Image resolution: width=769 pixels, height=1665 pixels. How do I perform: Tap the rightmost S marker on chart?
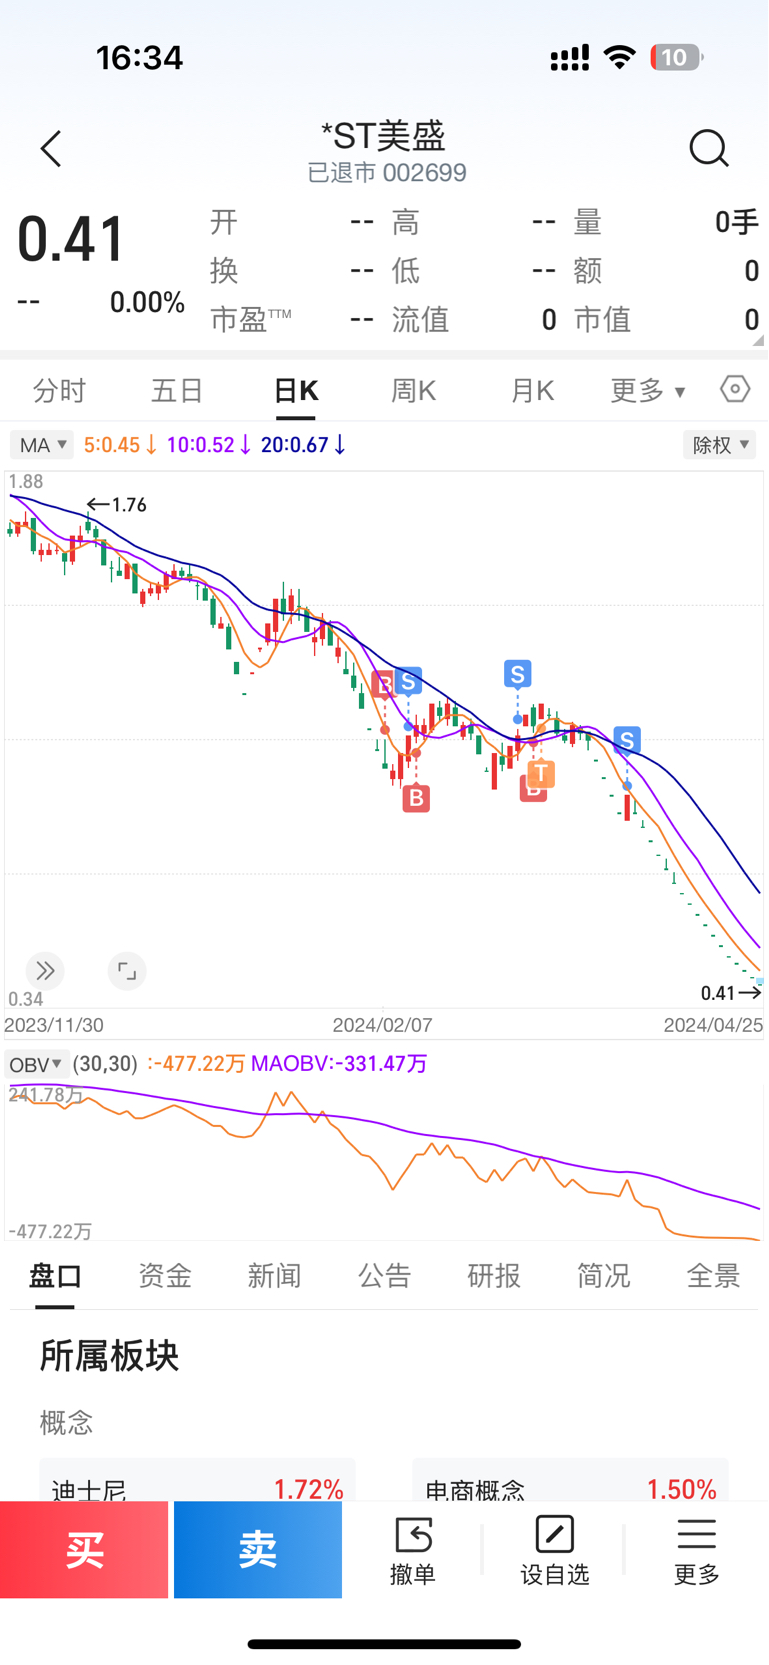pos(627,741)
